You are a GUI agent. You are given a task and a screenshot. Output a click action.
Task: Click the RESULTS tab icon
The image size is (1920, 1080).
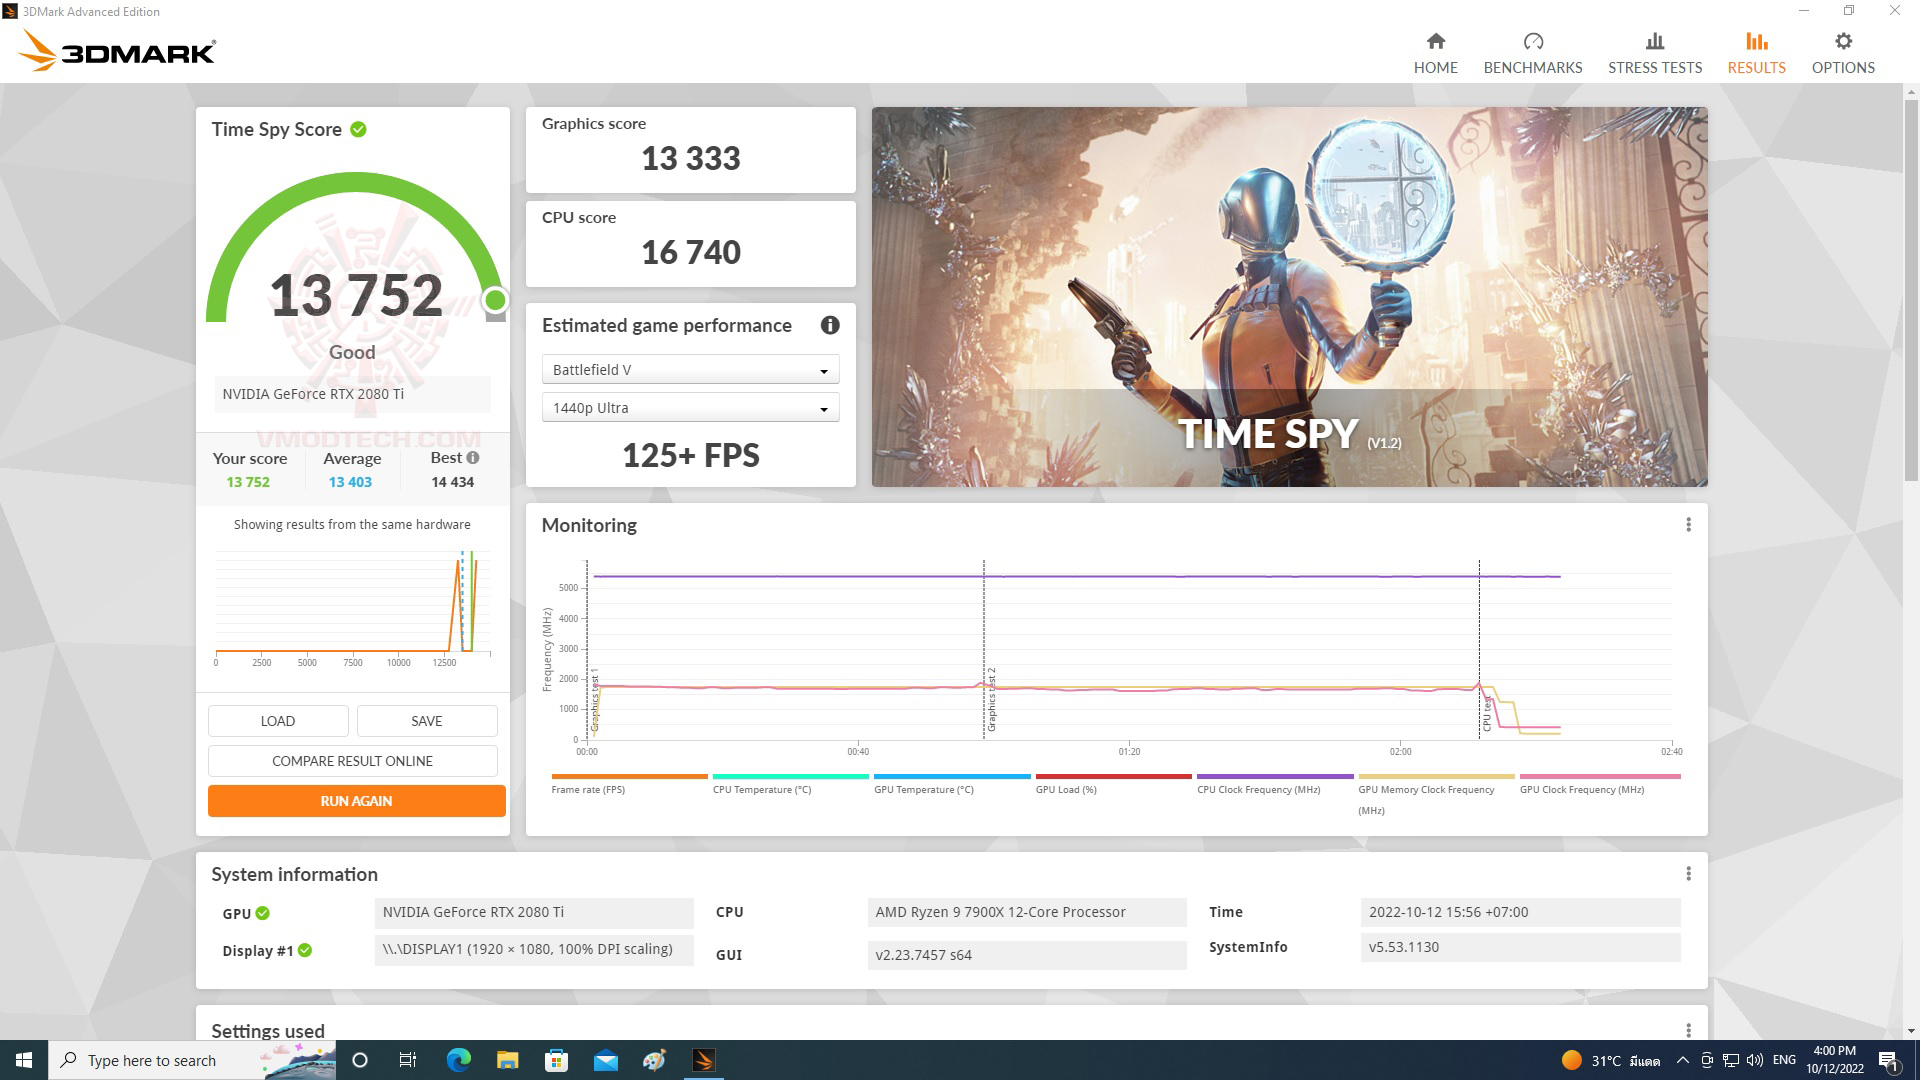point(1755,42)
